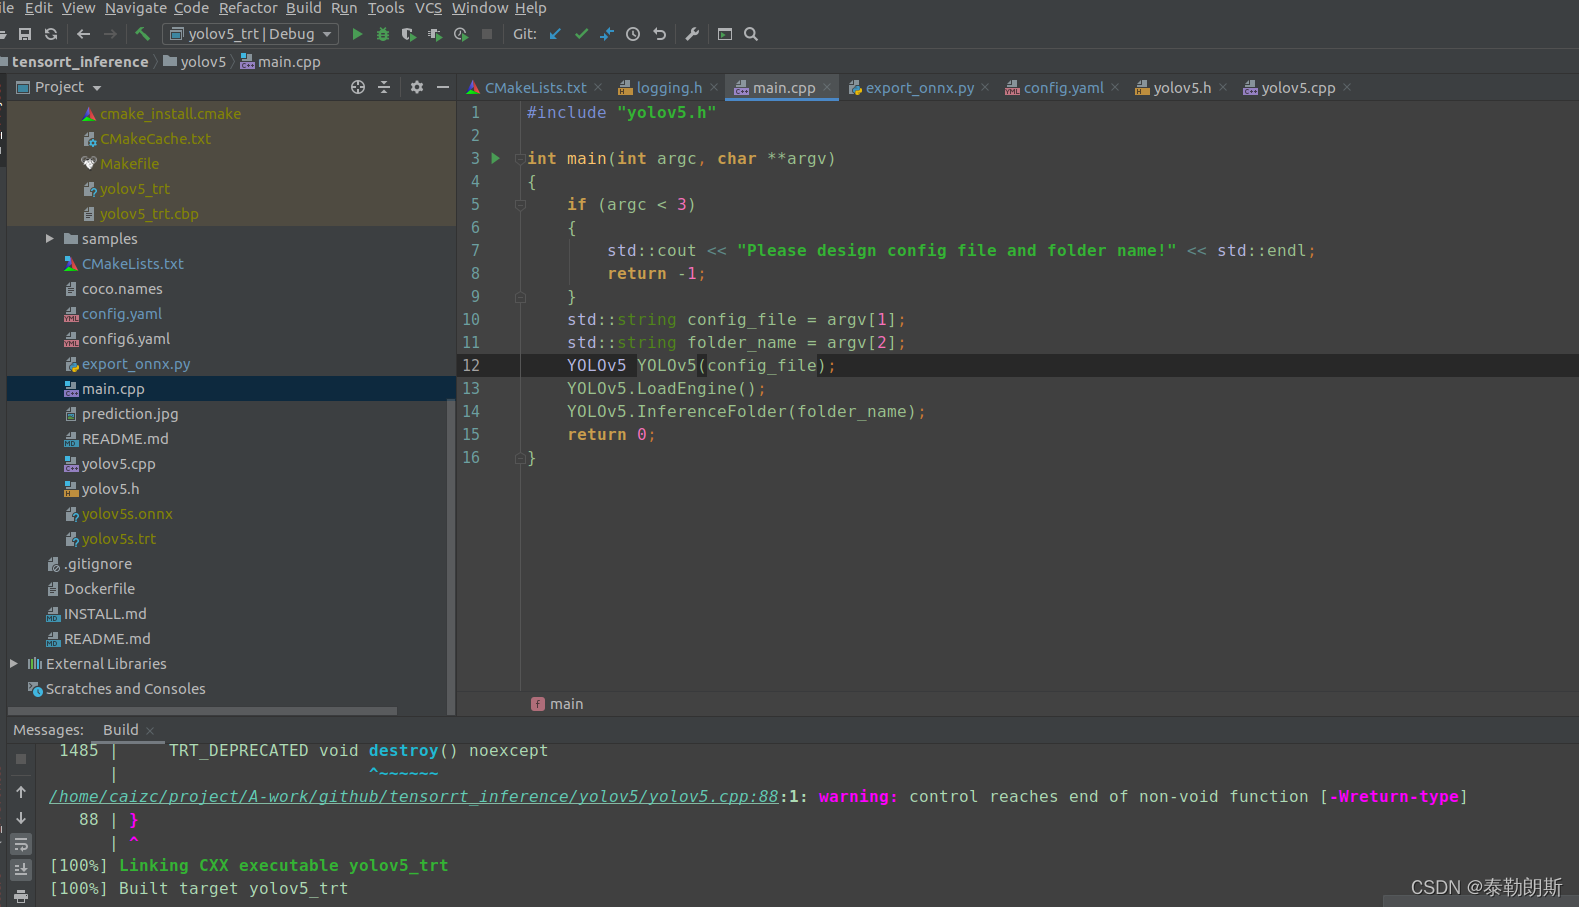The height and width of the screenshot is (907, 1579).
Task: Print the build output with printer icon
Action: [x=21, y=897]
